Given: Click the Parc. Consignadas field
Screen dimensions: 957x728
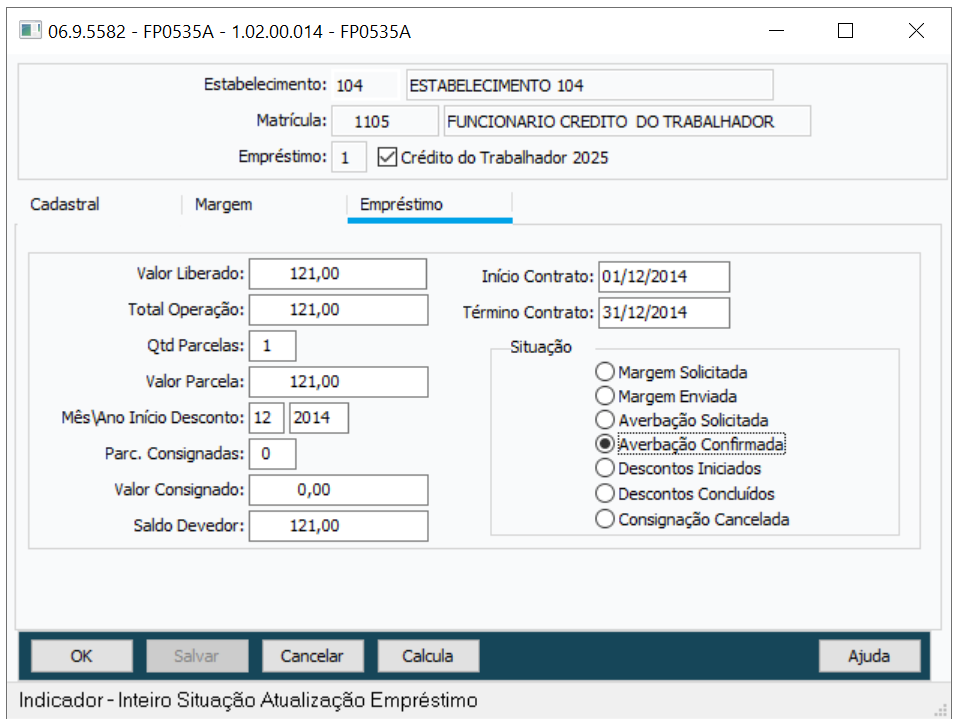Looking at the screenshot, I should tap(272, 454).
